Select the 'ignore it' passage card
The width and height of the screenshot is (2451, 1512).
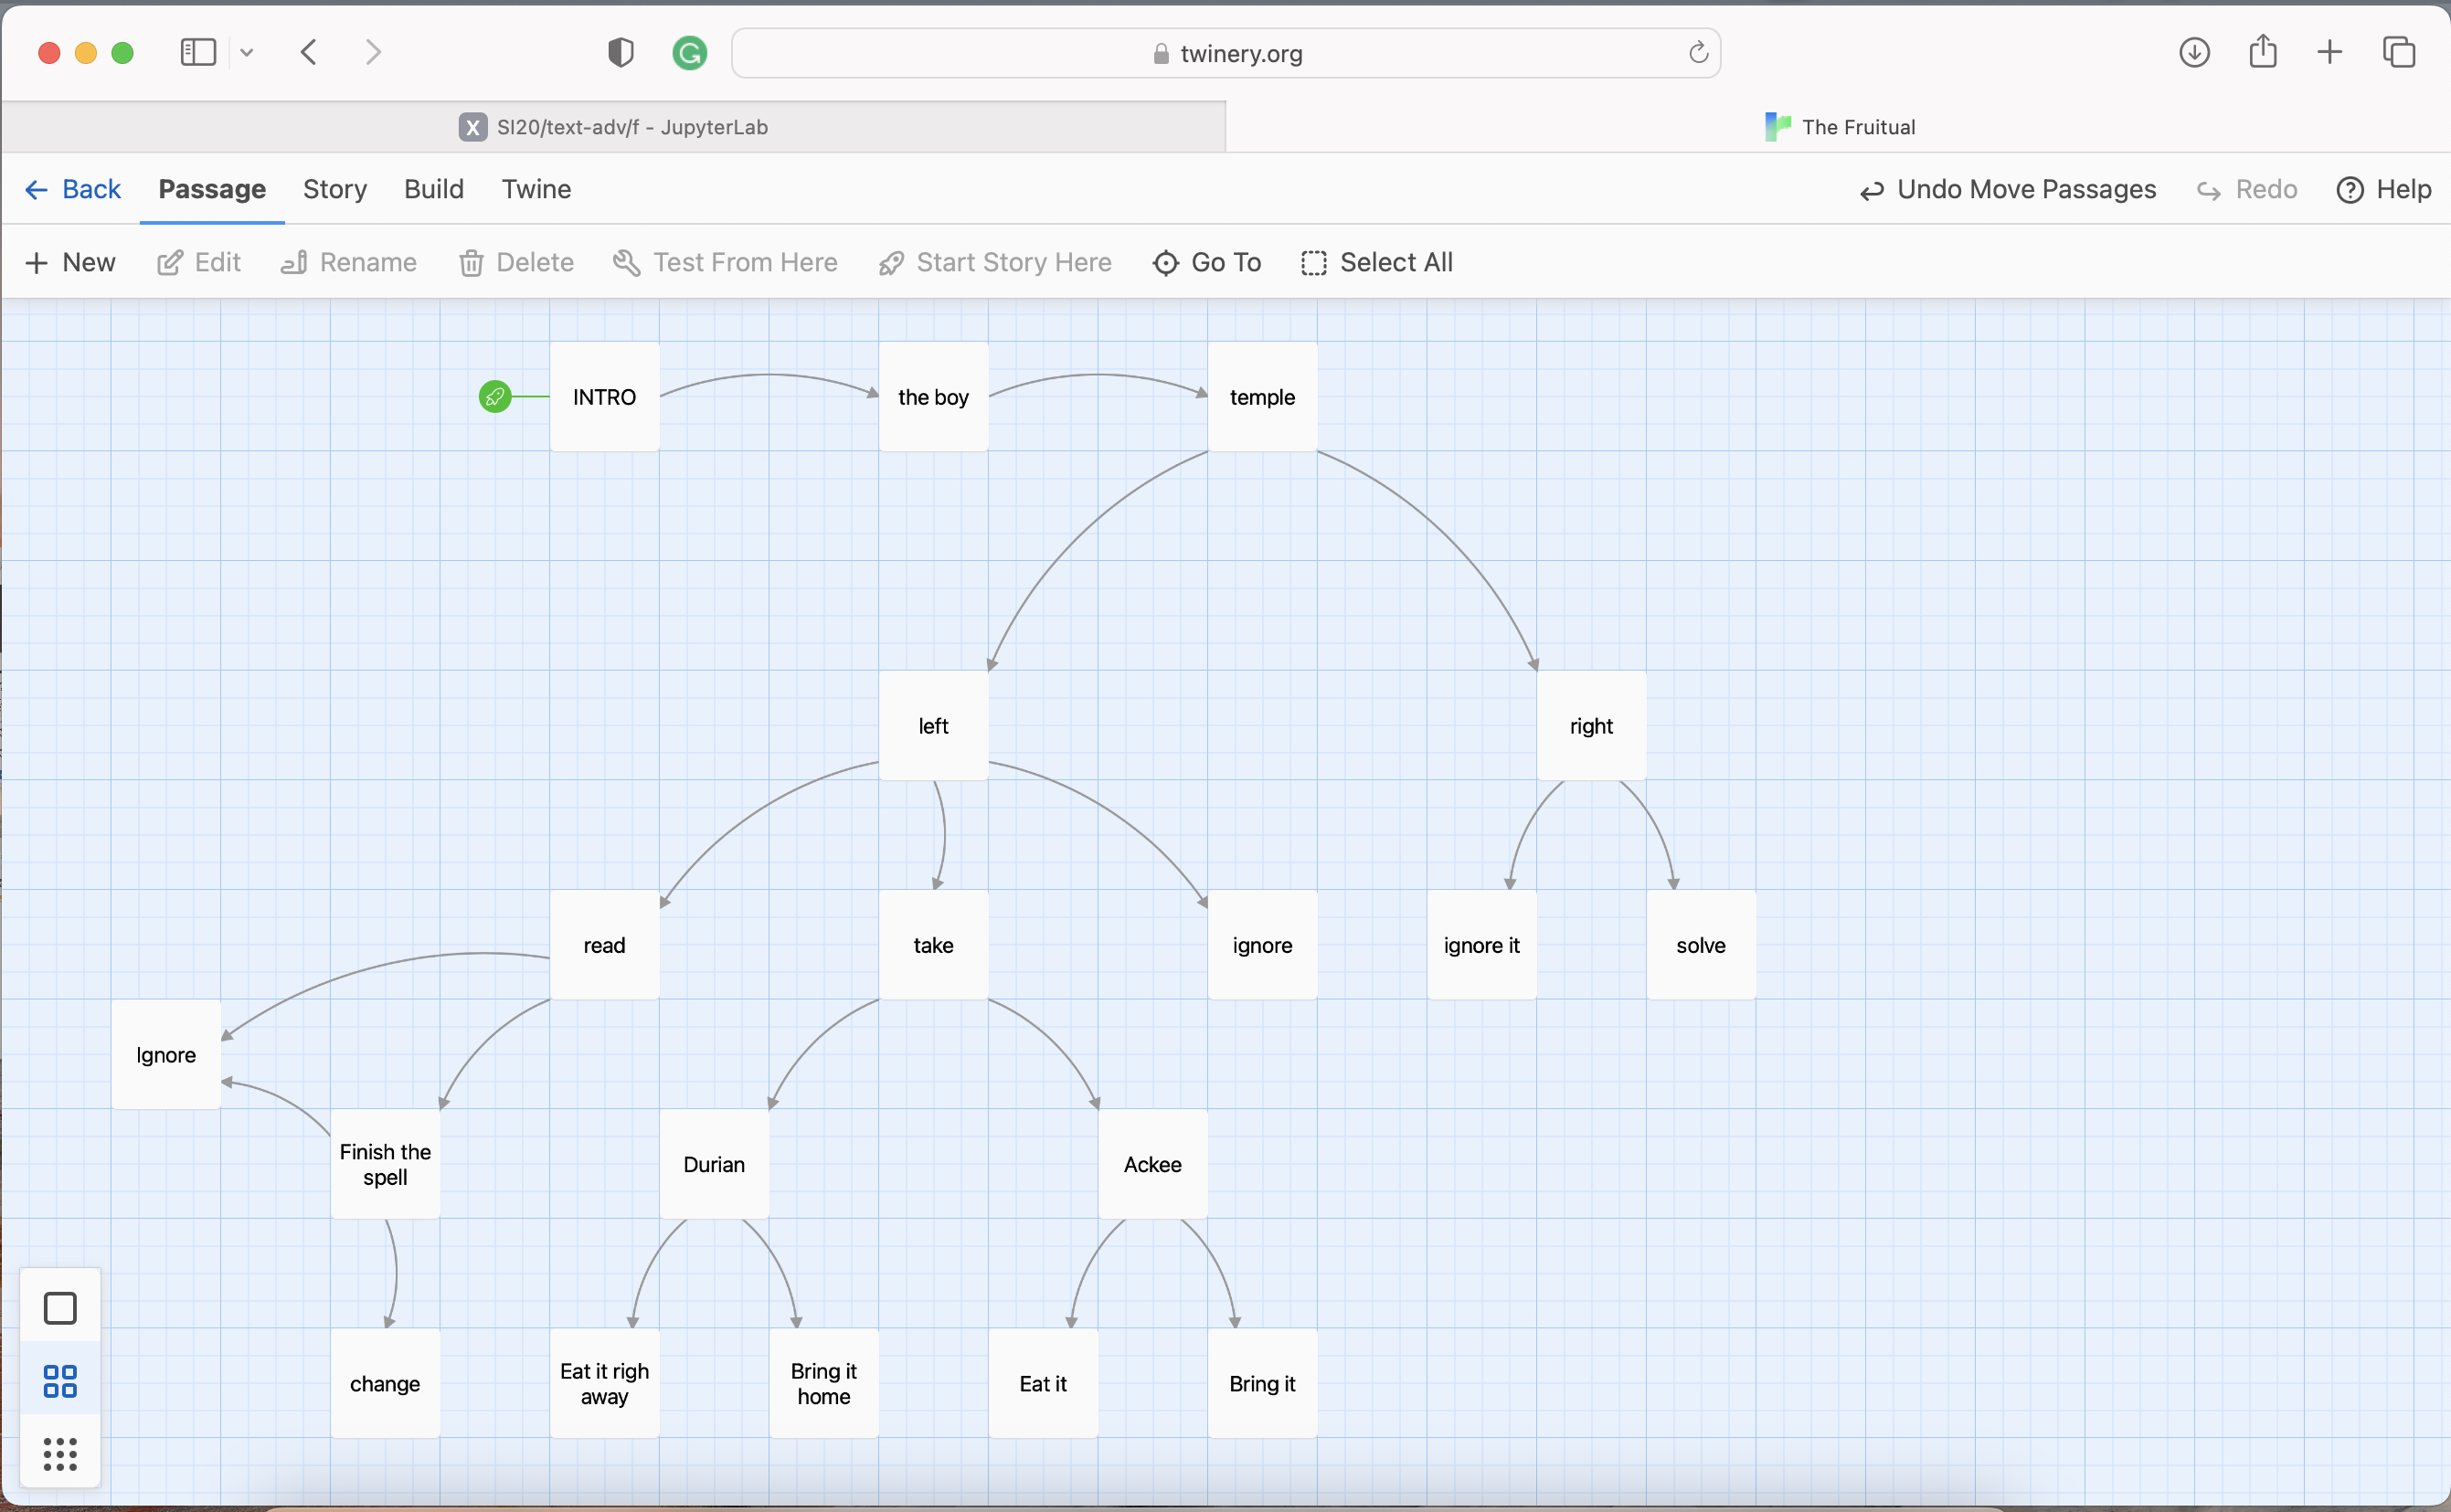click(x=1482, y=945)
